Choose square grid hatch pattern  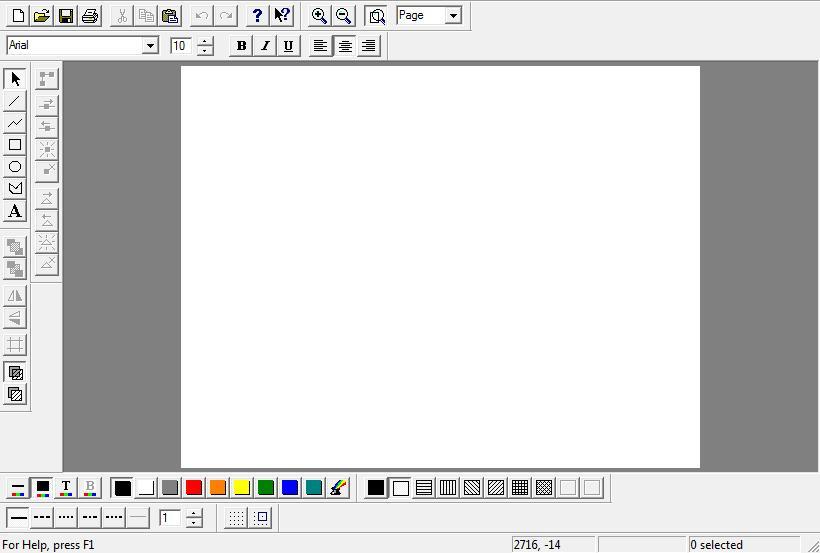(x=520, y=488)
